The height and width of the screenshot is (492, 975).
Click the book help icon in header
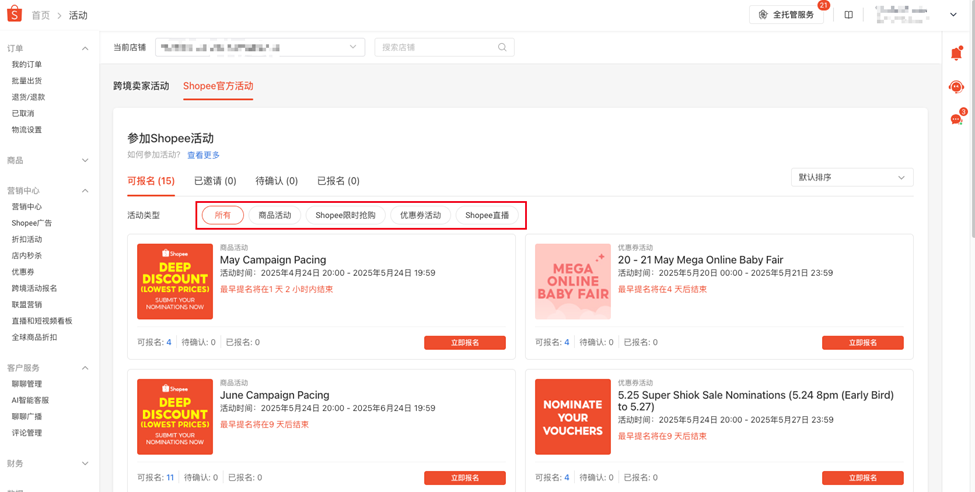tap(848, 15)
